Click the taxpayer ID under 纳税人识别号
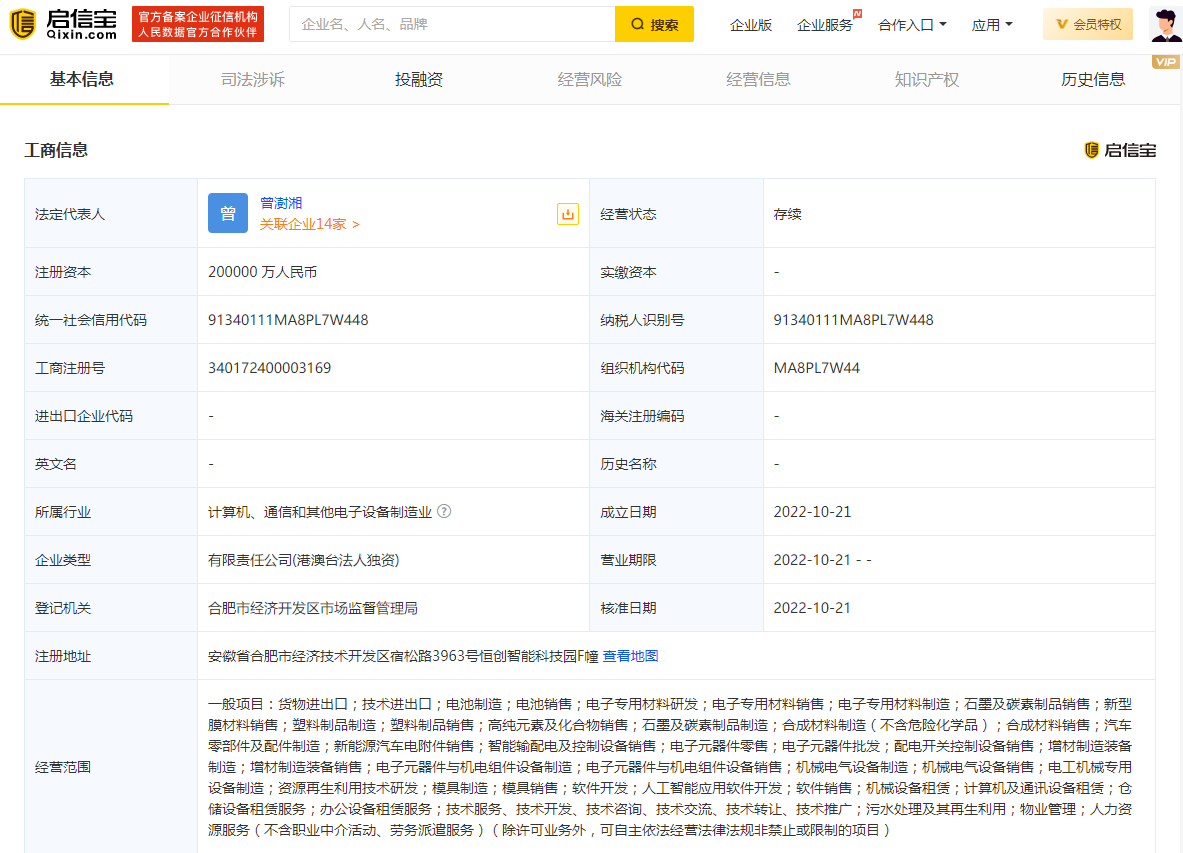The height and width of the screenshot is (853, 1183). click(853, 320)
